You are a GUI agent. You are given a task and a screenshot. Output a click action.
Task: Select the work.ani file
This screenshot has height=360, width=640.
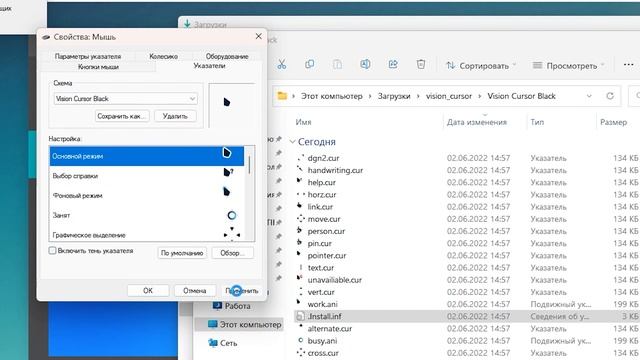tap(322, 304)
